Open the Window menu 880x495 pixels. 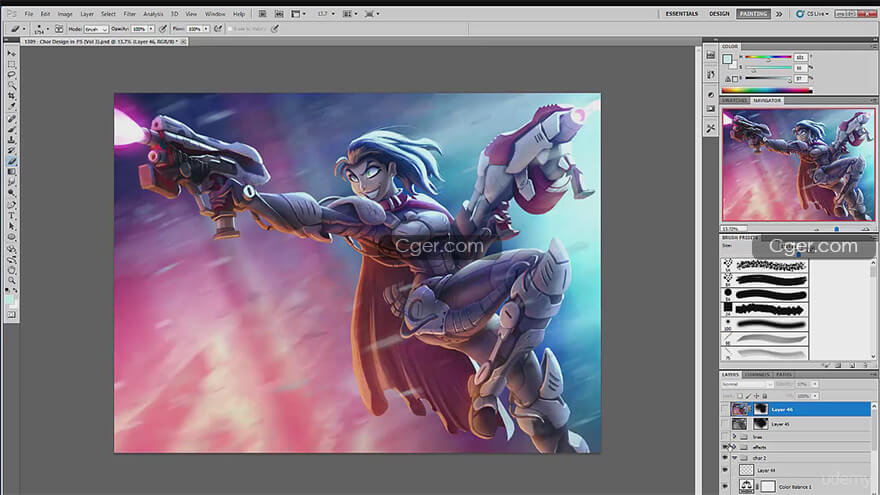(214, 14)
